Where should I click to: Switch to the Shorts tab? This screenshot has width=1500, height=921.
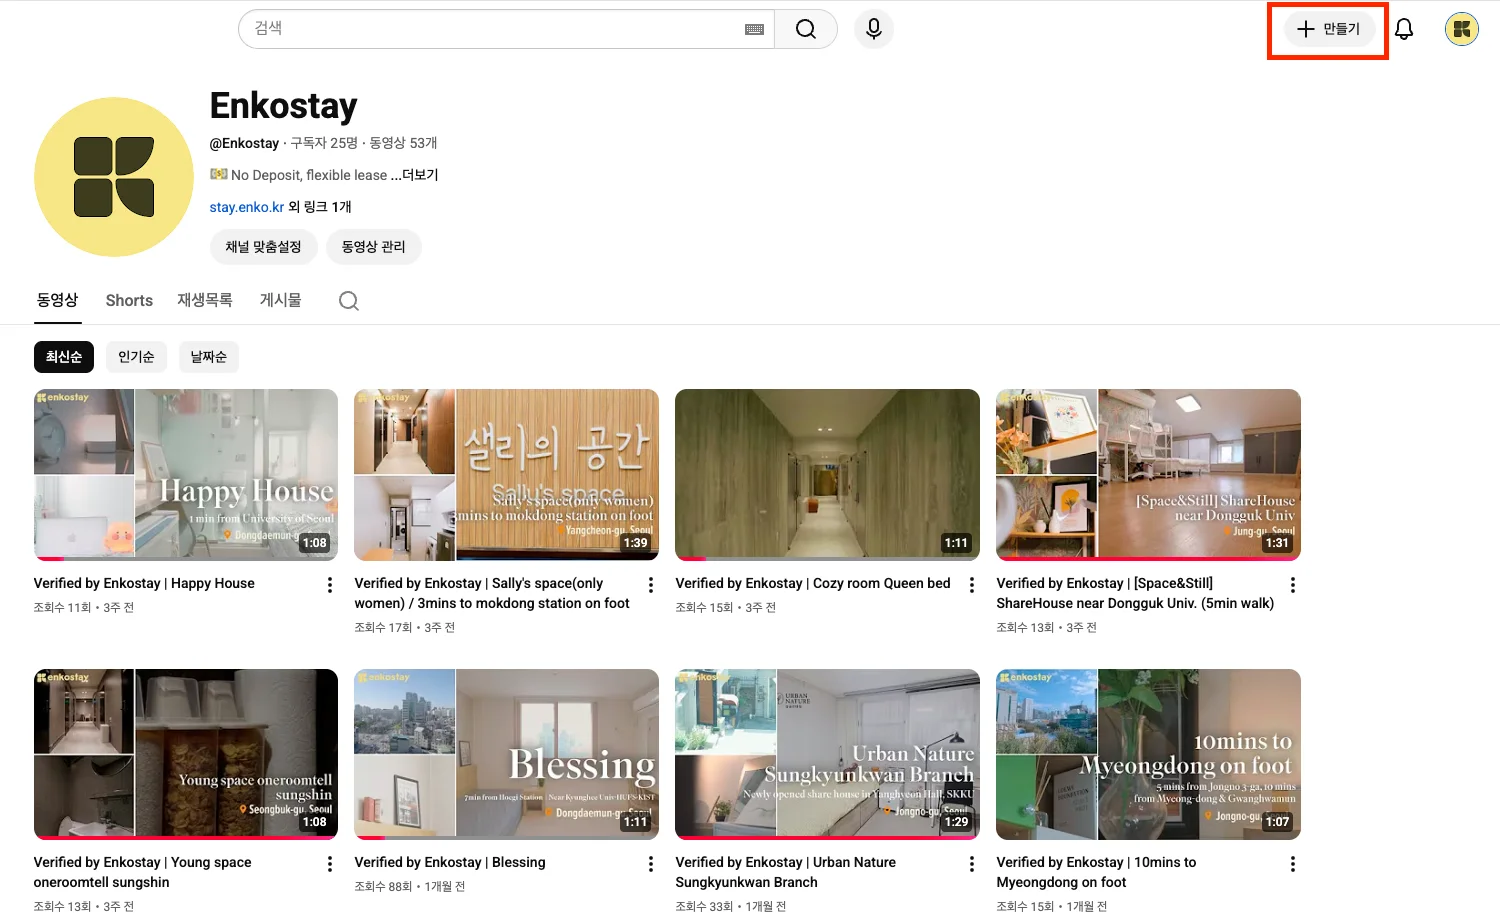pos(129,300)
